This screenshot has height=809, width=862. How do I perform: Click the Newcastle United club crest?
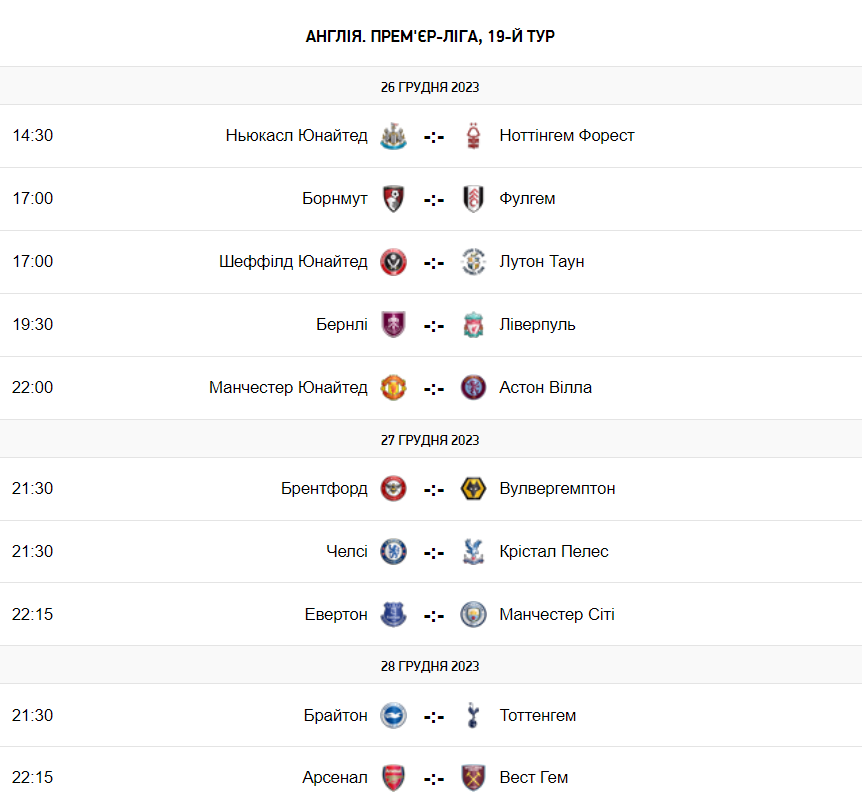393,136
